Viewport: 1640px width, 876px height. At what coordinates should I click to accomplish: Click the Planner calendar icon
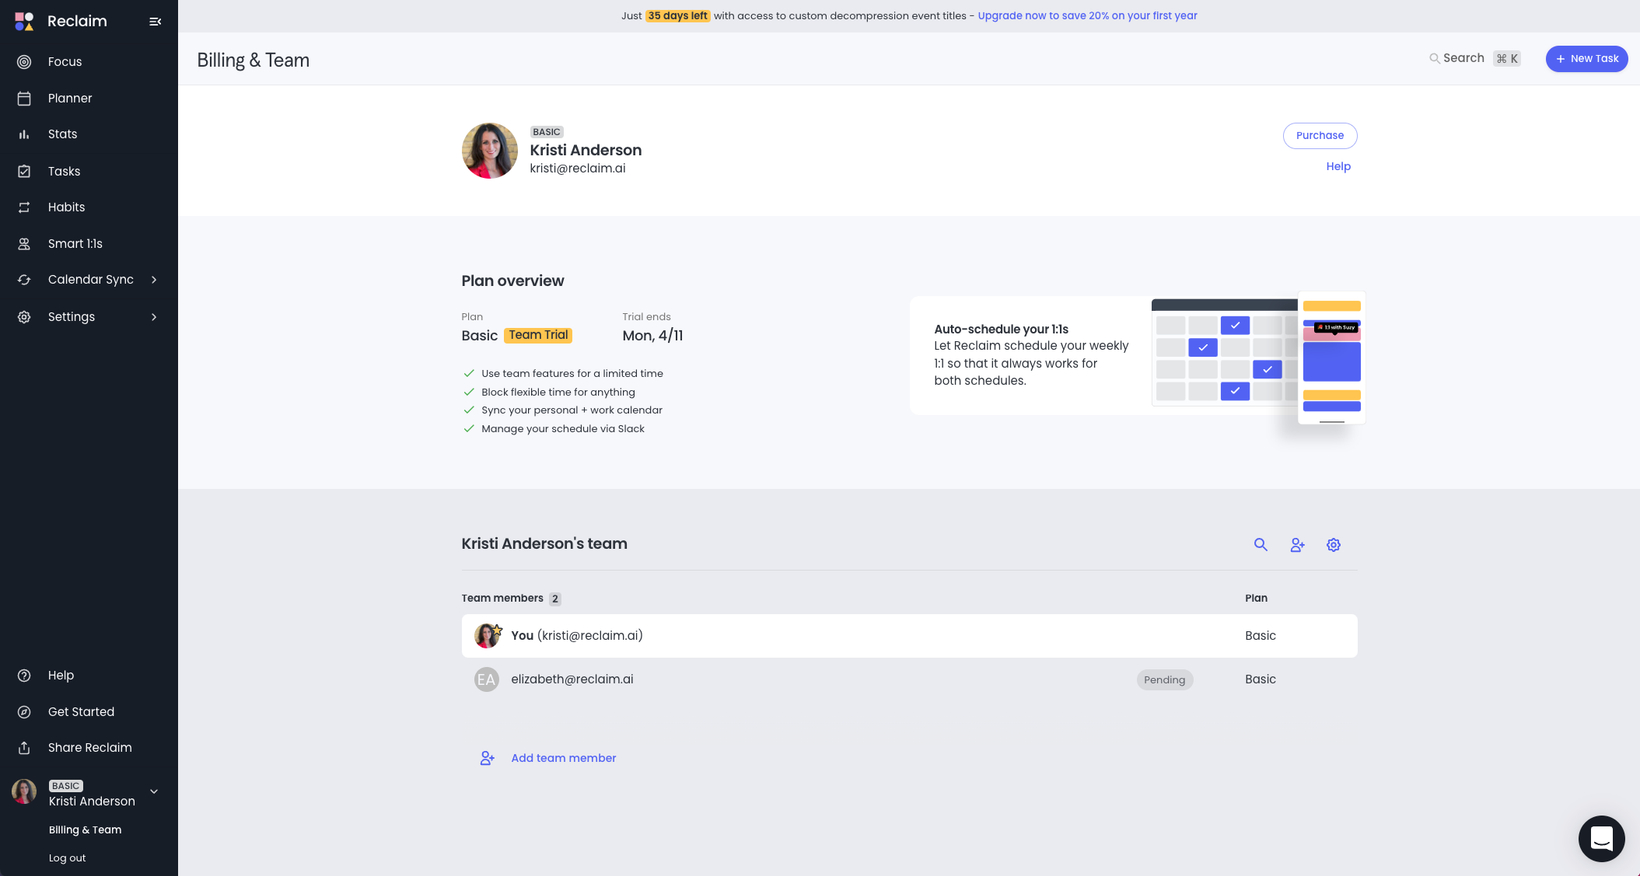coord(24,98)
